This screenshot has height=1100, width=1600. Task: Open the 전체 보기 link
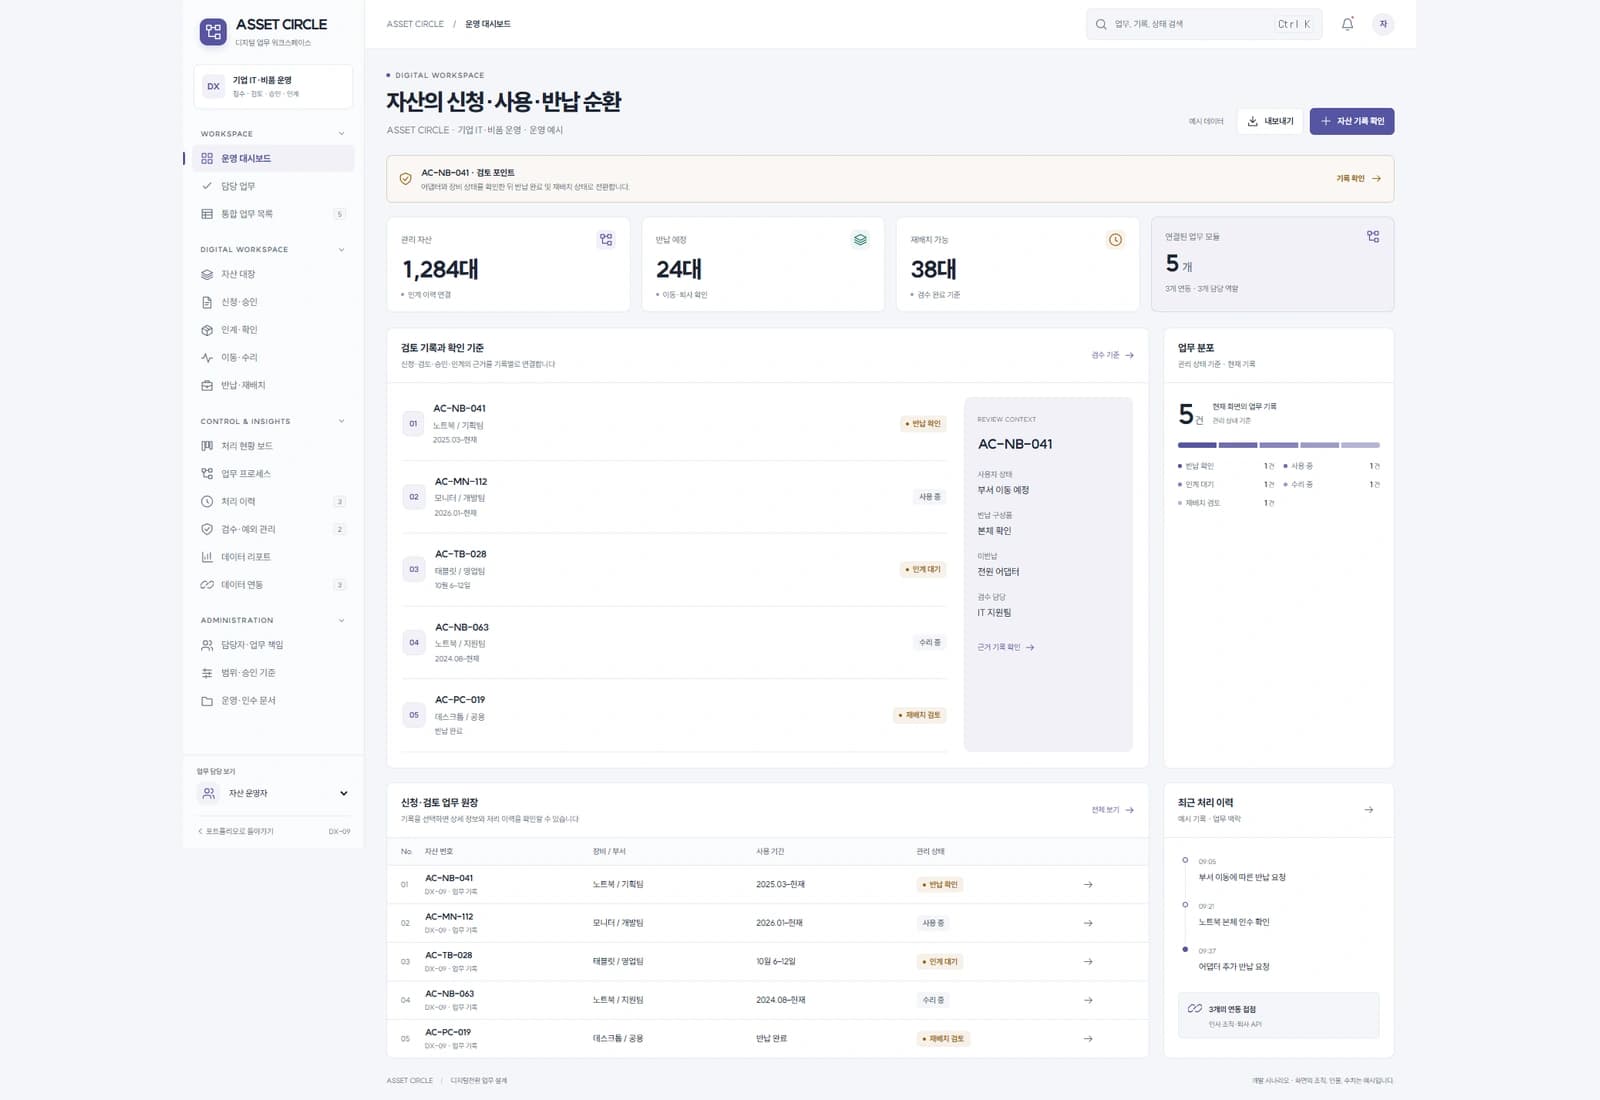pos(1112,810)
